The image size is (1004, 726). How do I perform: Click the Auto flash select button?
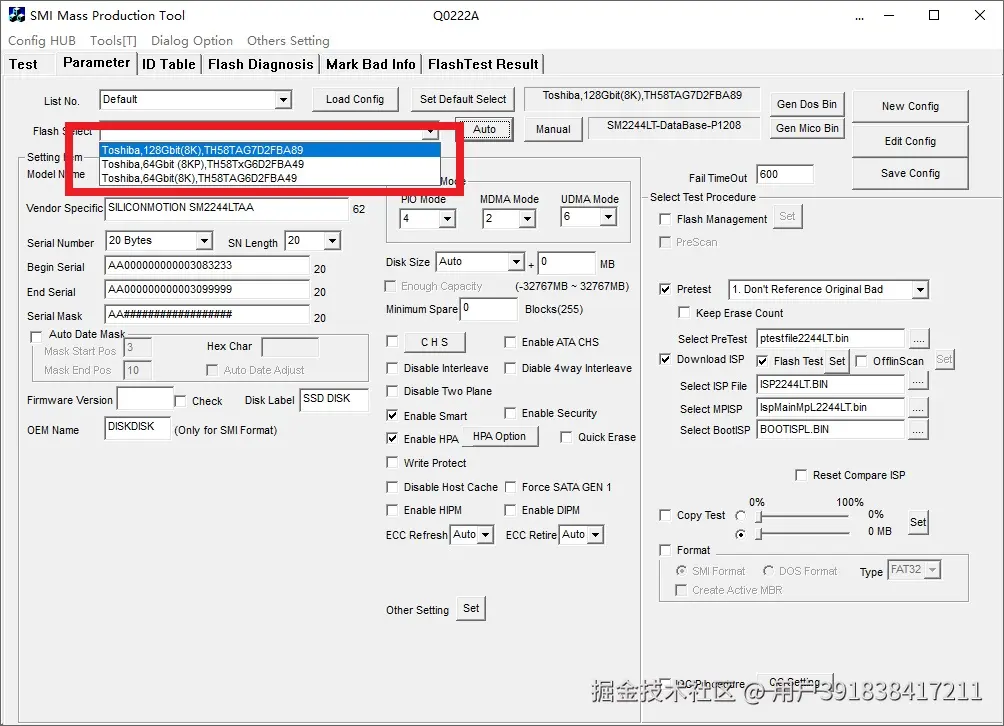tap(484, 129)
